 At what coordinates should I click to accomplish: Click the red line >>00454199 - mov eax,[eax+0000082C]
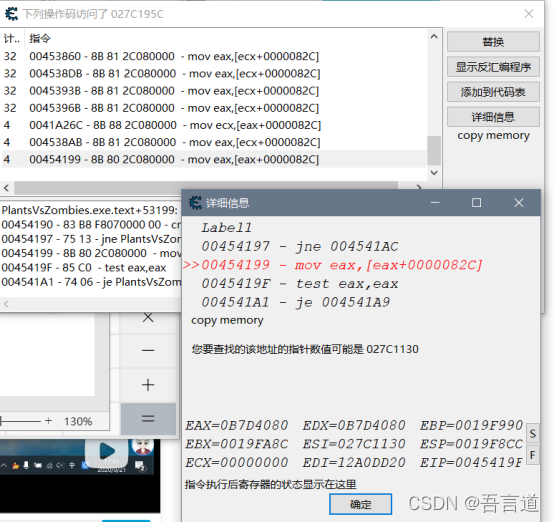click(x=333, y=265)
